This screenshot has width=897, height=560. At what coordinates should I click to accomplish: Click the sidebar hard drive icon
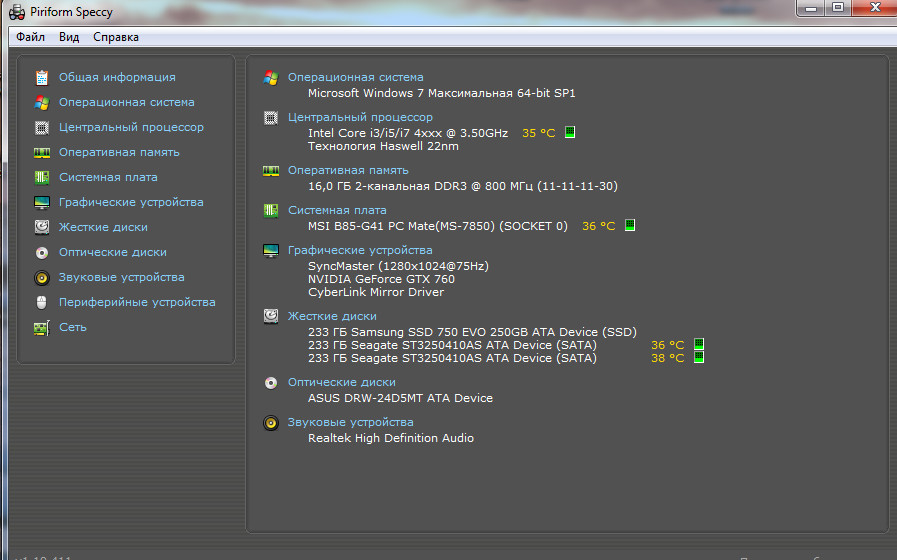(42, 227)
